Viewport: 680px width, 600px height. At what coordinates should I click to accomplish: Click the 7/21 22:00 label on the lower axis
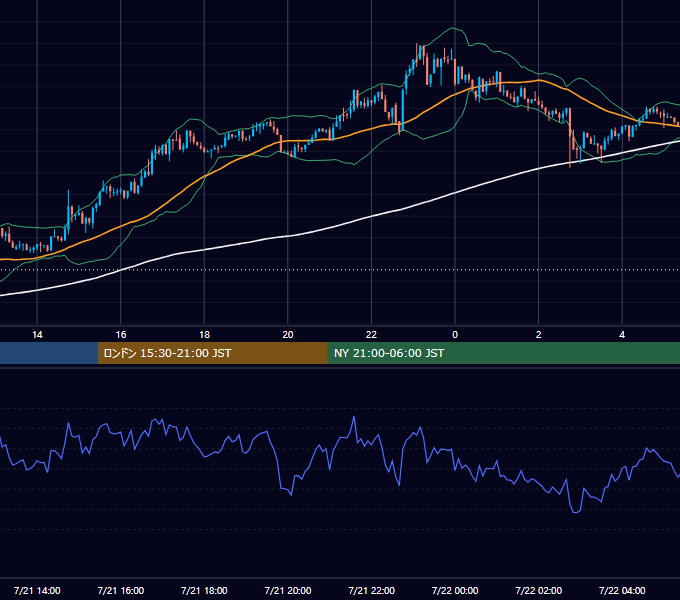click(372, 590)
